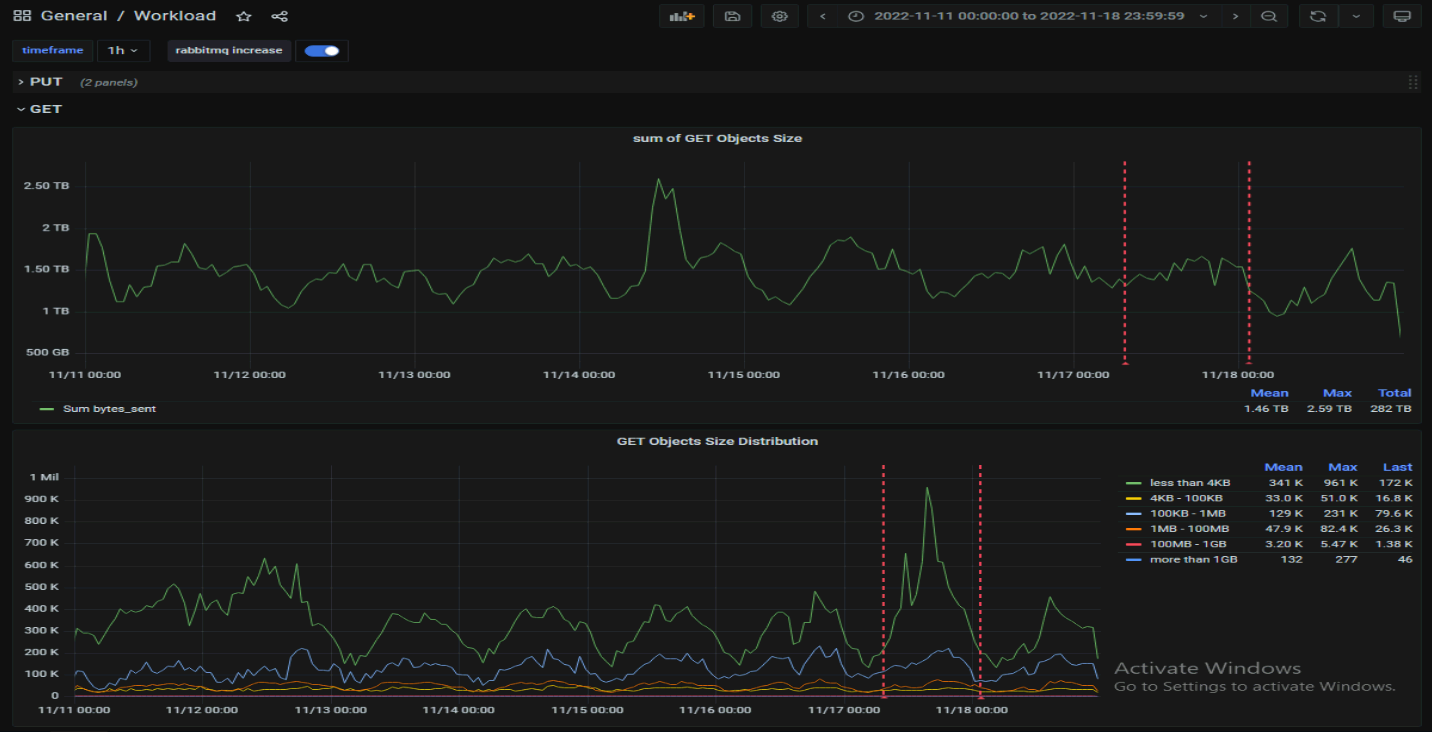Save the dashboard with the disk icon
The image size is (1432, 732).
732,16
